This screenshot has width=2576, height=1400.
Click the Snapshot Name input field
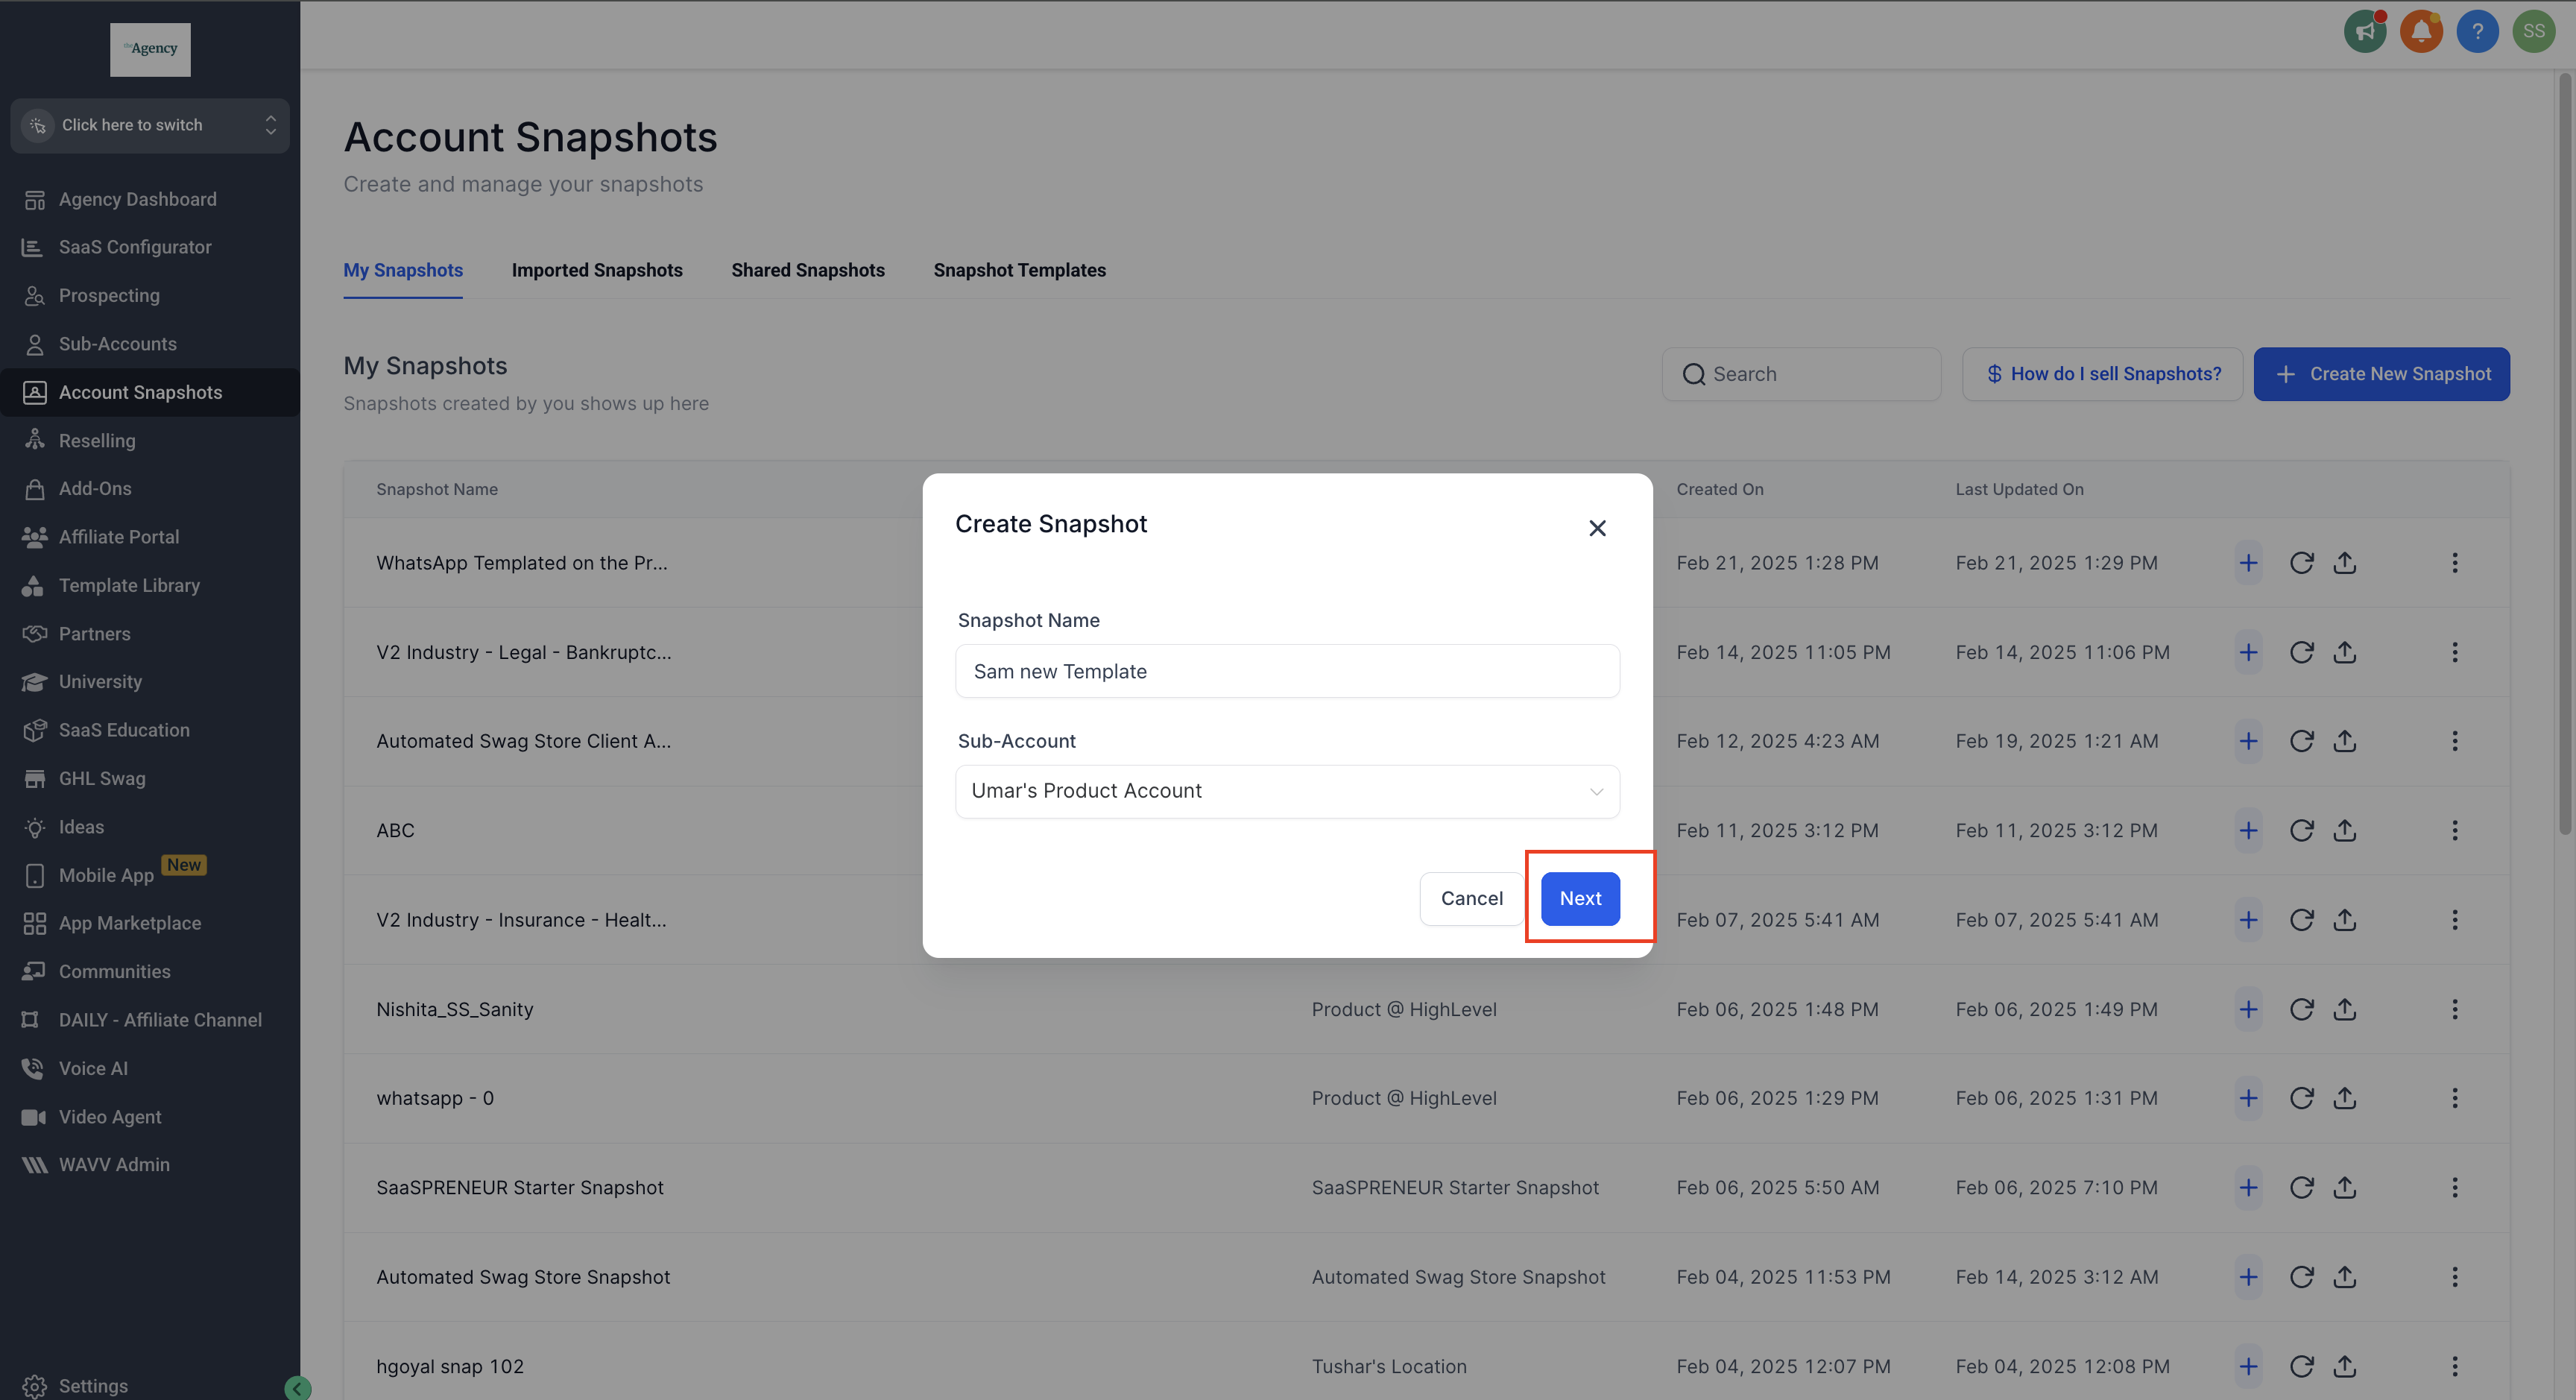(x=1287, y=671)
